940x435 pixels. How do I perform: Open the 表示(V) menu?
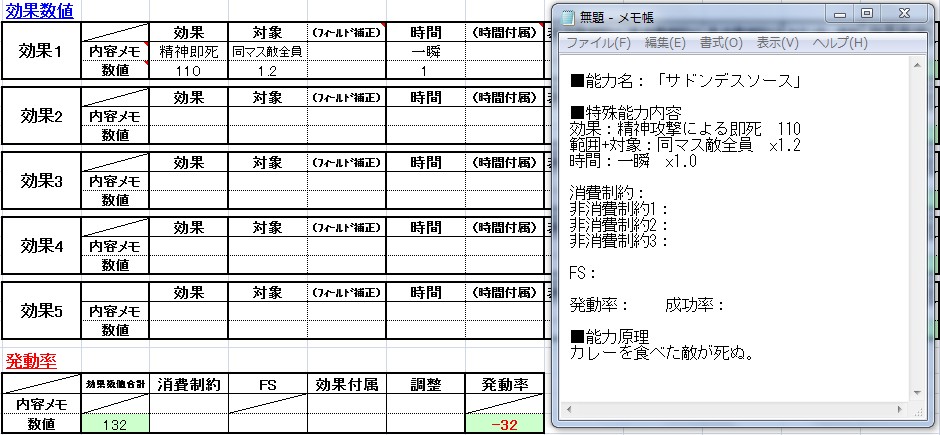coord(778,43)
